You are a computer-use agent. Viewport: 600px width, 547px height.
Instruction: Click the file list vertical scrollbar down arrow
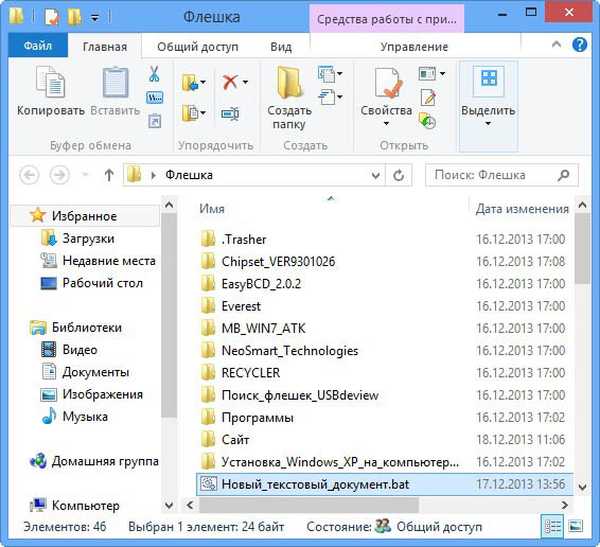pos(582,487)
